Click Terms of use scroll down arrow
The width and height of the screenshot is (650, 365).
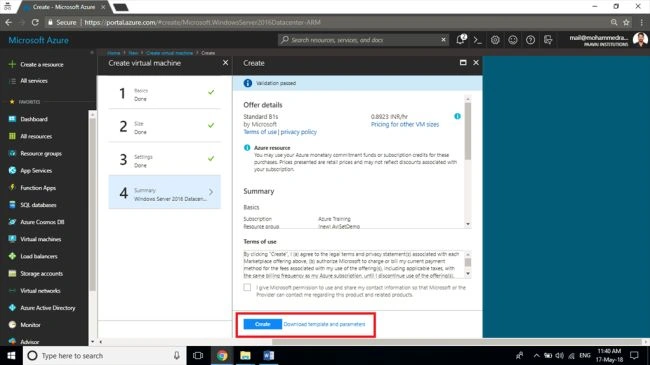tap(468, 274)
